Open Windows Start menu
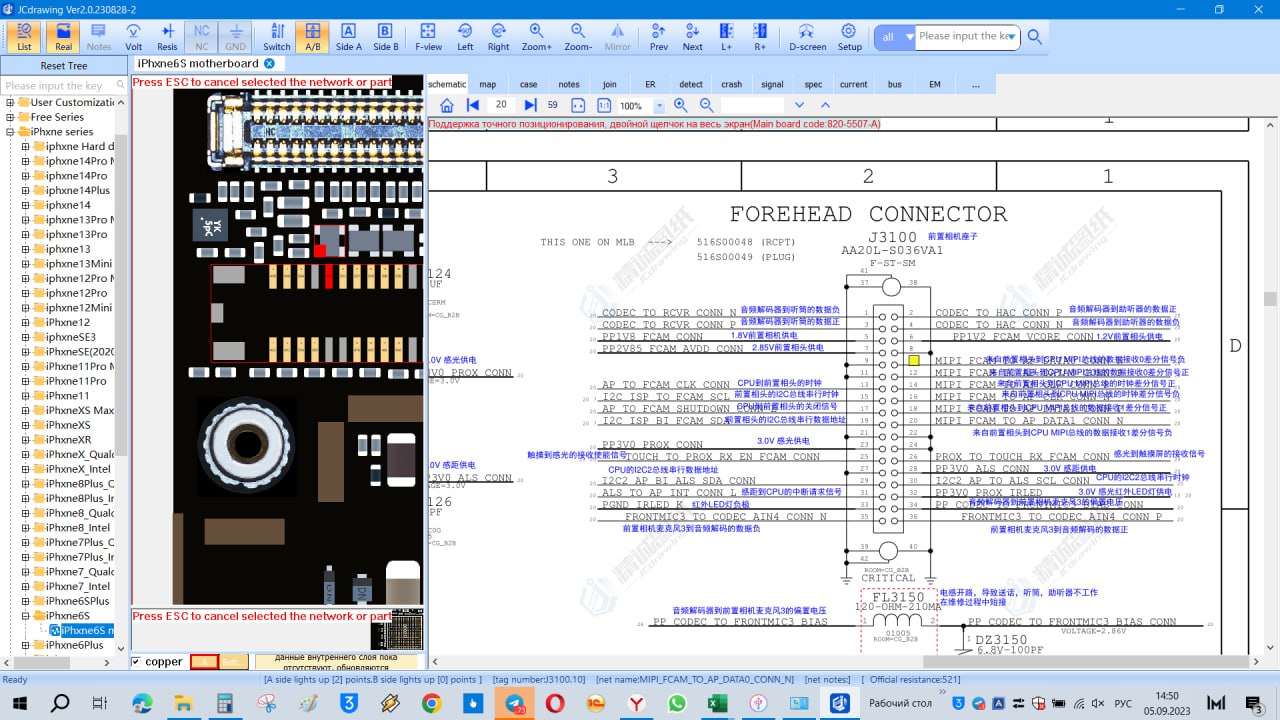 [x=20, y=703]
